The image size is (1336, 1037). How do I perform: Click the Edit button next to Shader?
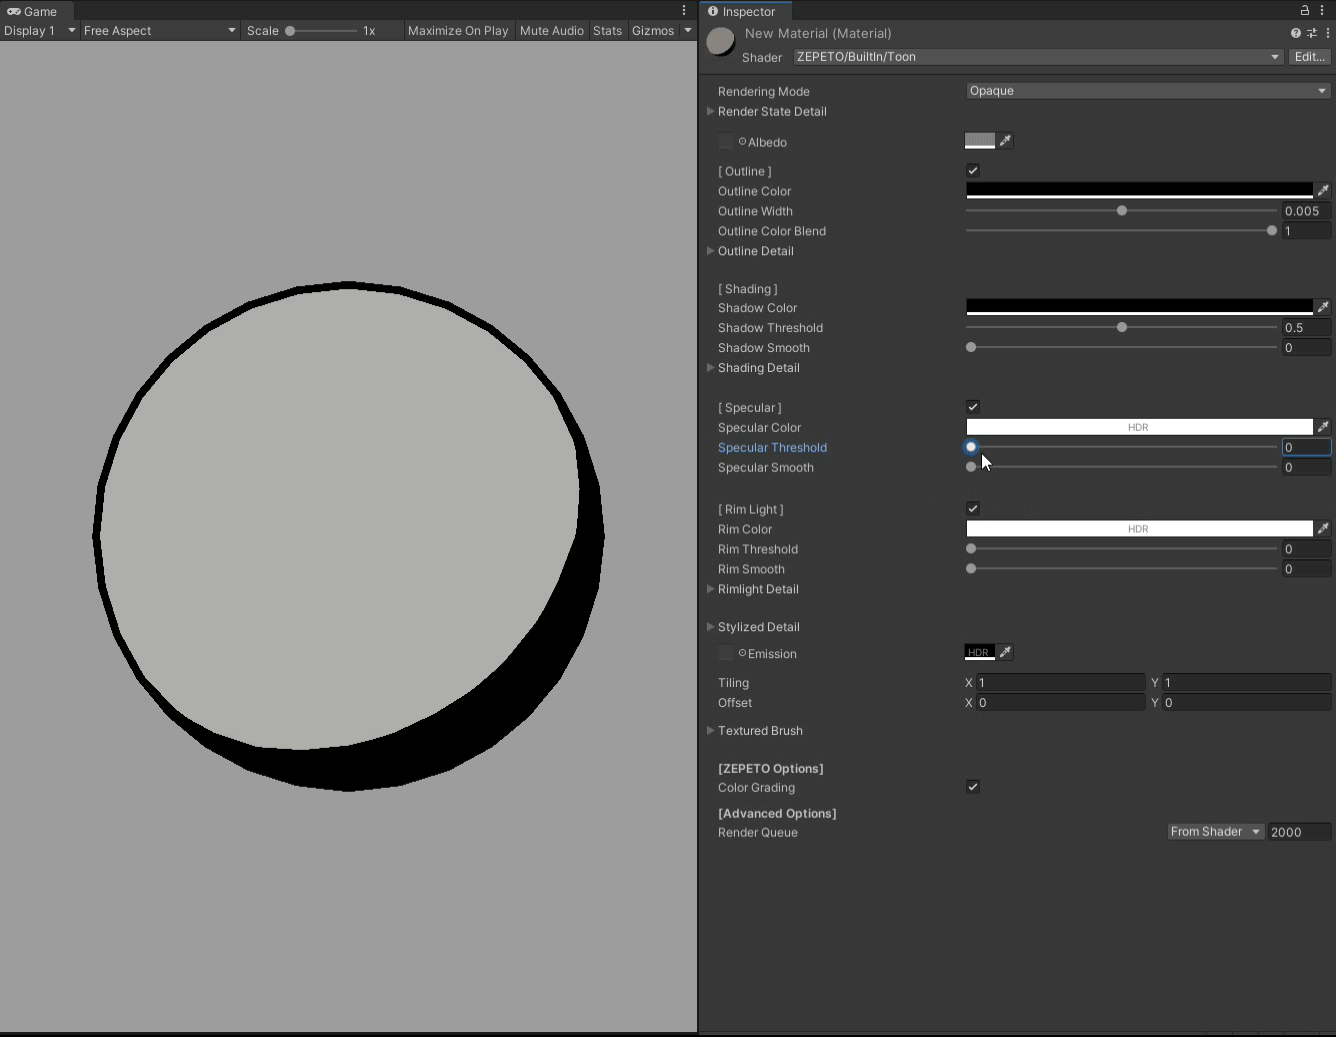1309,57
